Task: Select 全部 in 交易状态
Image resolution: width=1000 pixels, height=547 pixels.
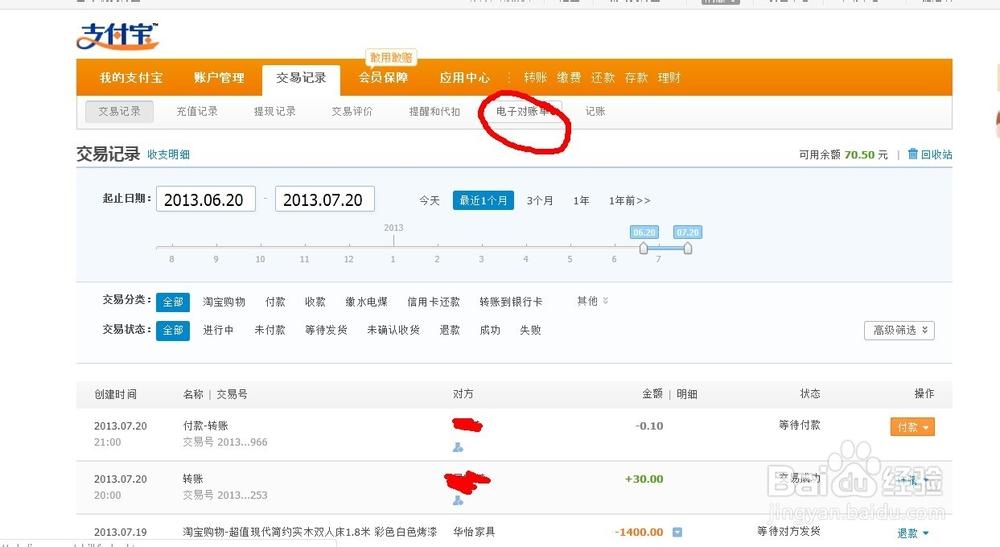Action: (x=173, y=330)
